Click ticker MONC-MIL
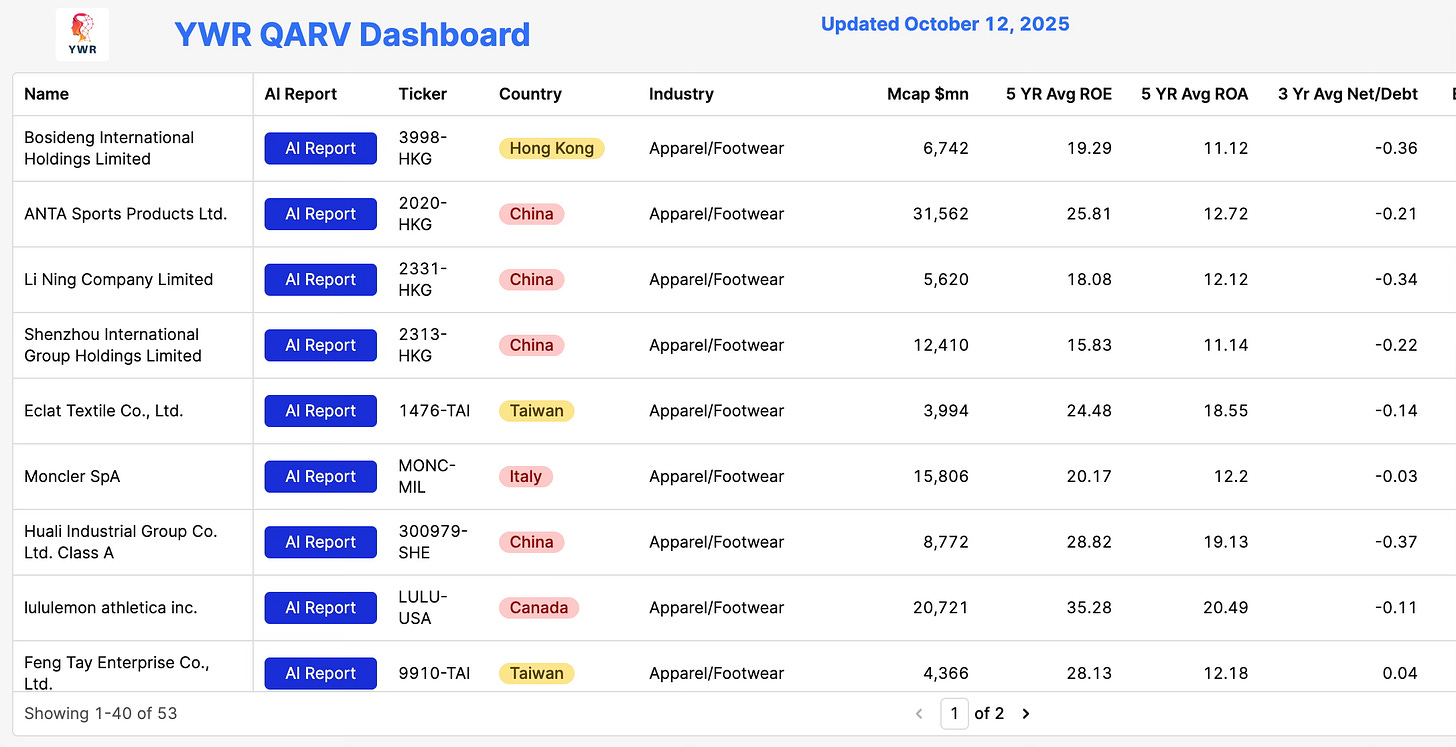Viewport: 1456px width, 747px height. tap(427, 476)
